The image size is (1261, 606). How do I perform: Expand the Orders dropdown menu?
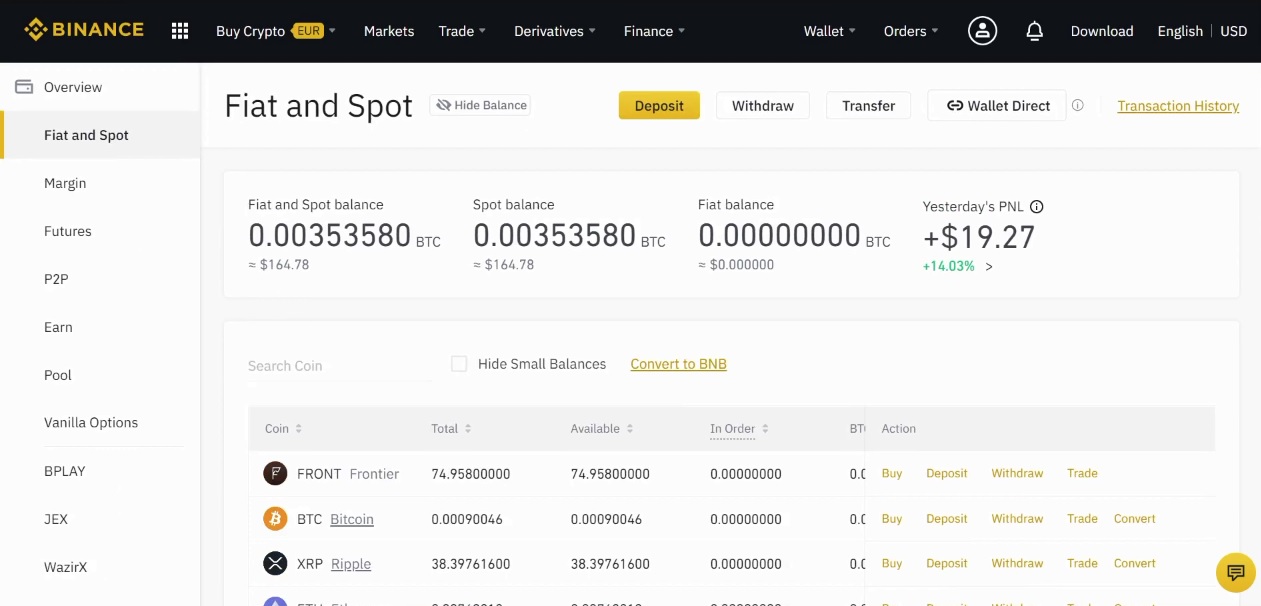pos(911,31)
